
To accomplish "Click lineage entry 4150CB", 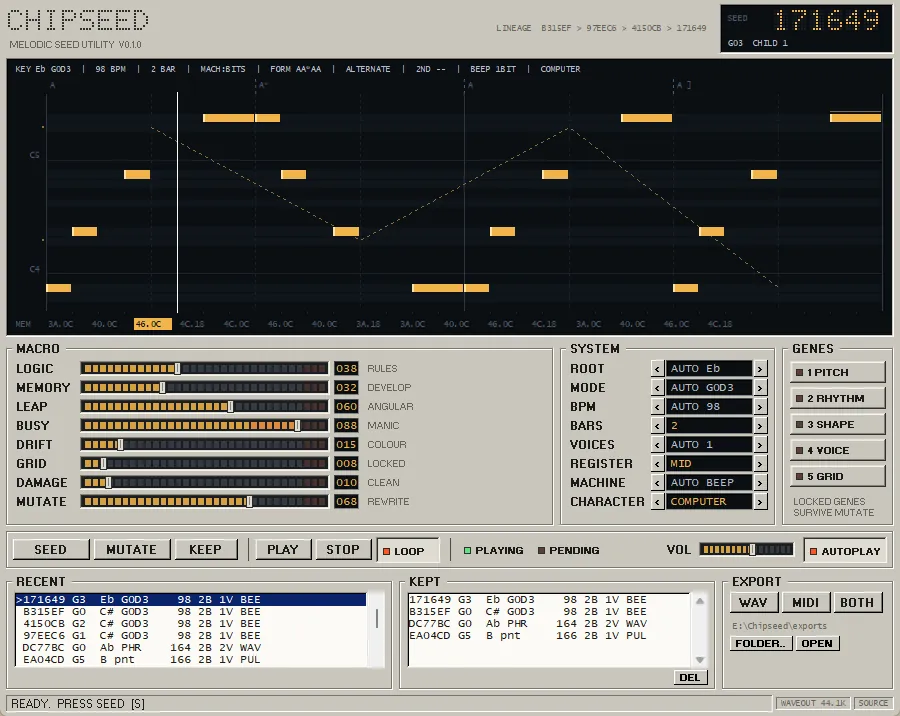I will (x=646, y=28).
